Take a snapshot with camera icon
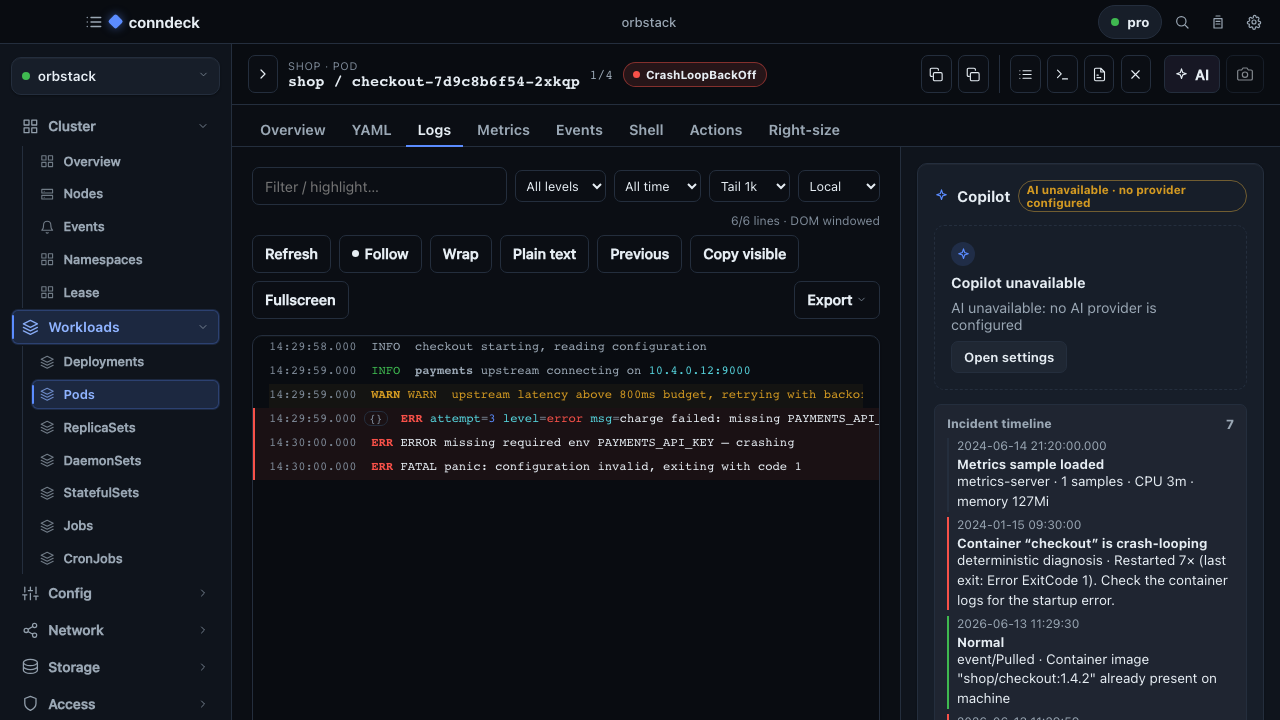 (1245, 75)
